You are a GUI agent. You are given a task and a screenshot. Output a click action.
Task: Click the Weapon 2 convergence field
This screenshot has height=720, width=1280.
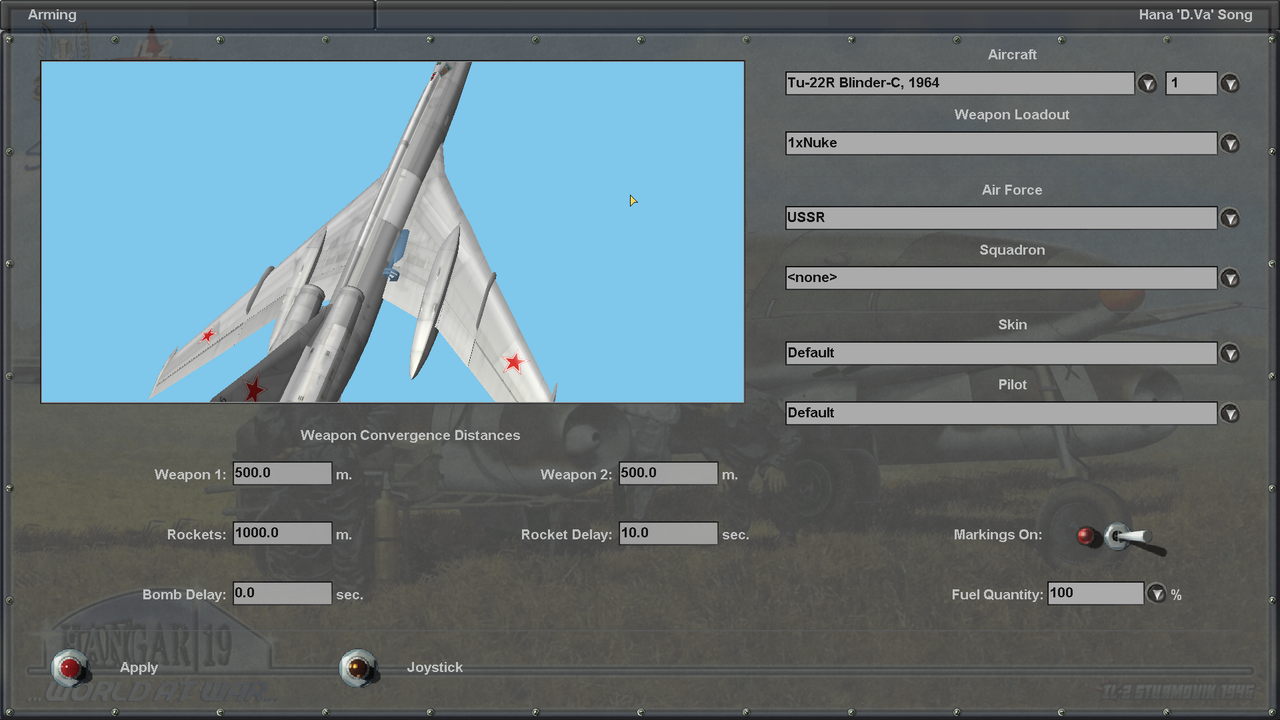pos(668,473)
